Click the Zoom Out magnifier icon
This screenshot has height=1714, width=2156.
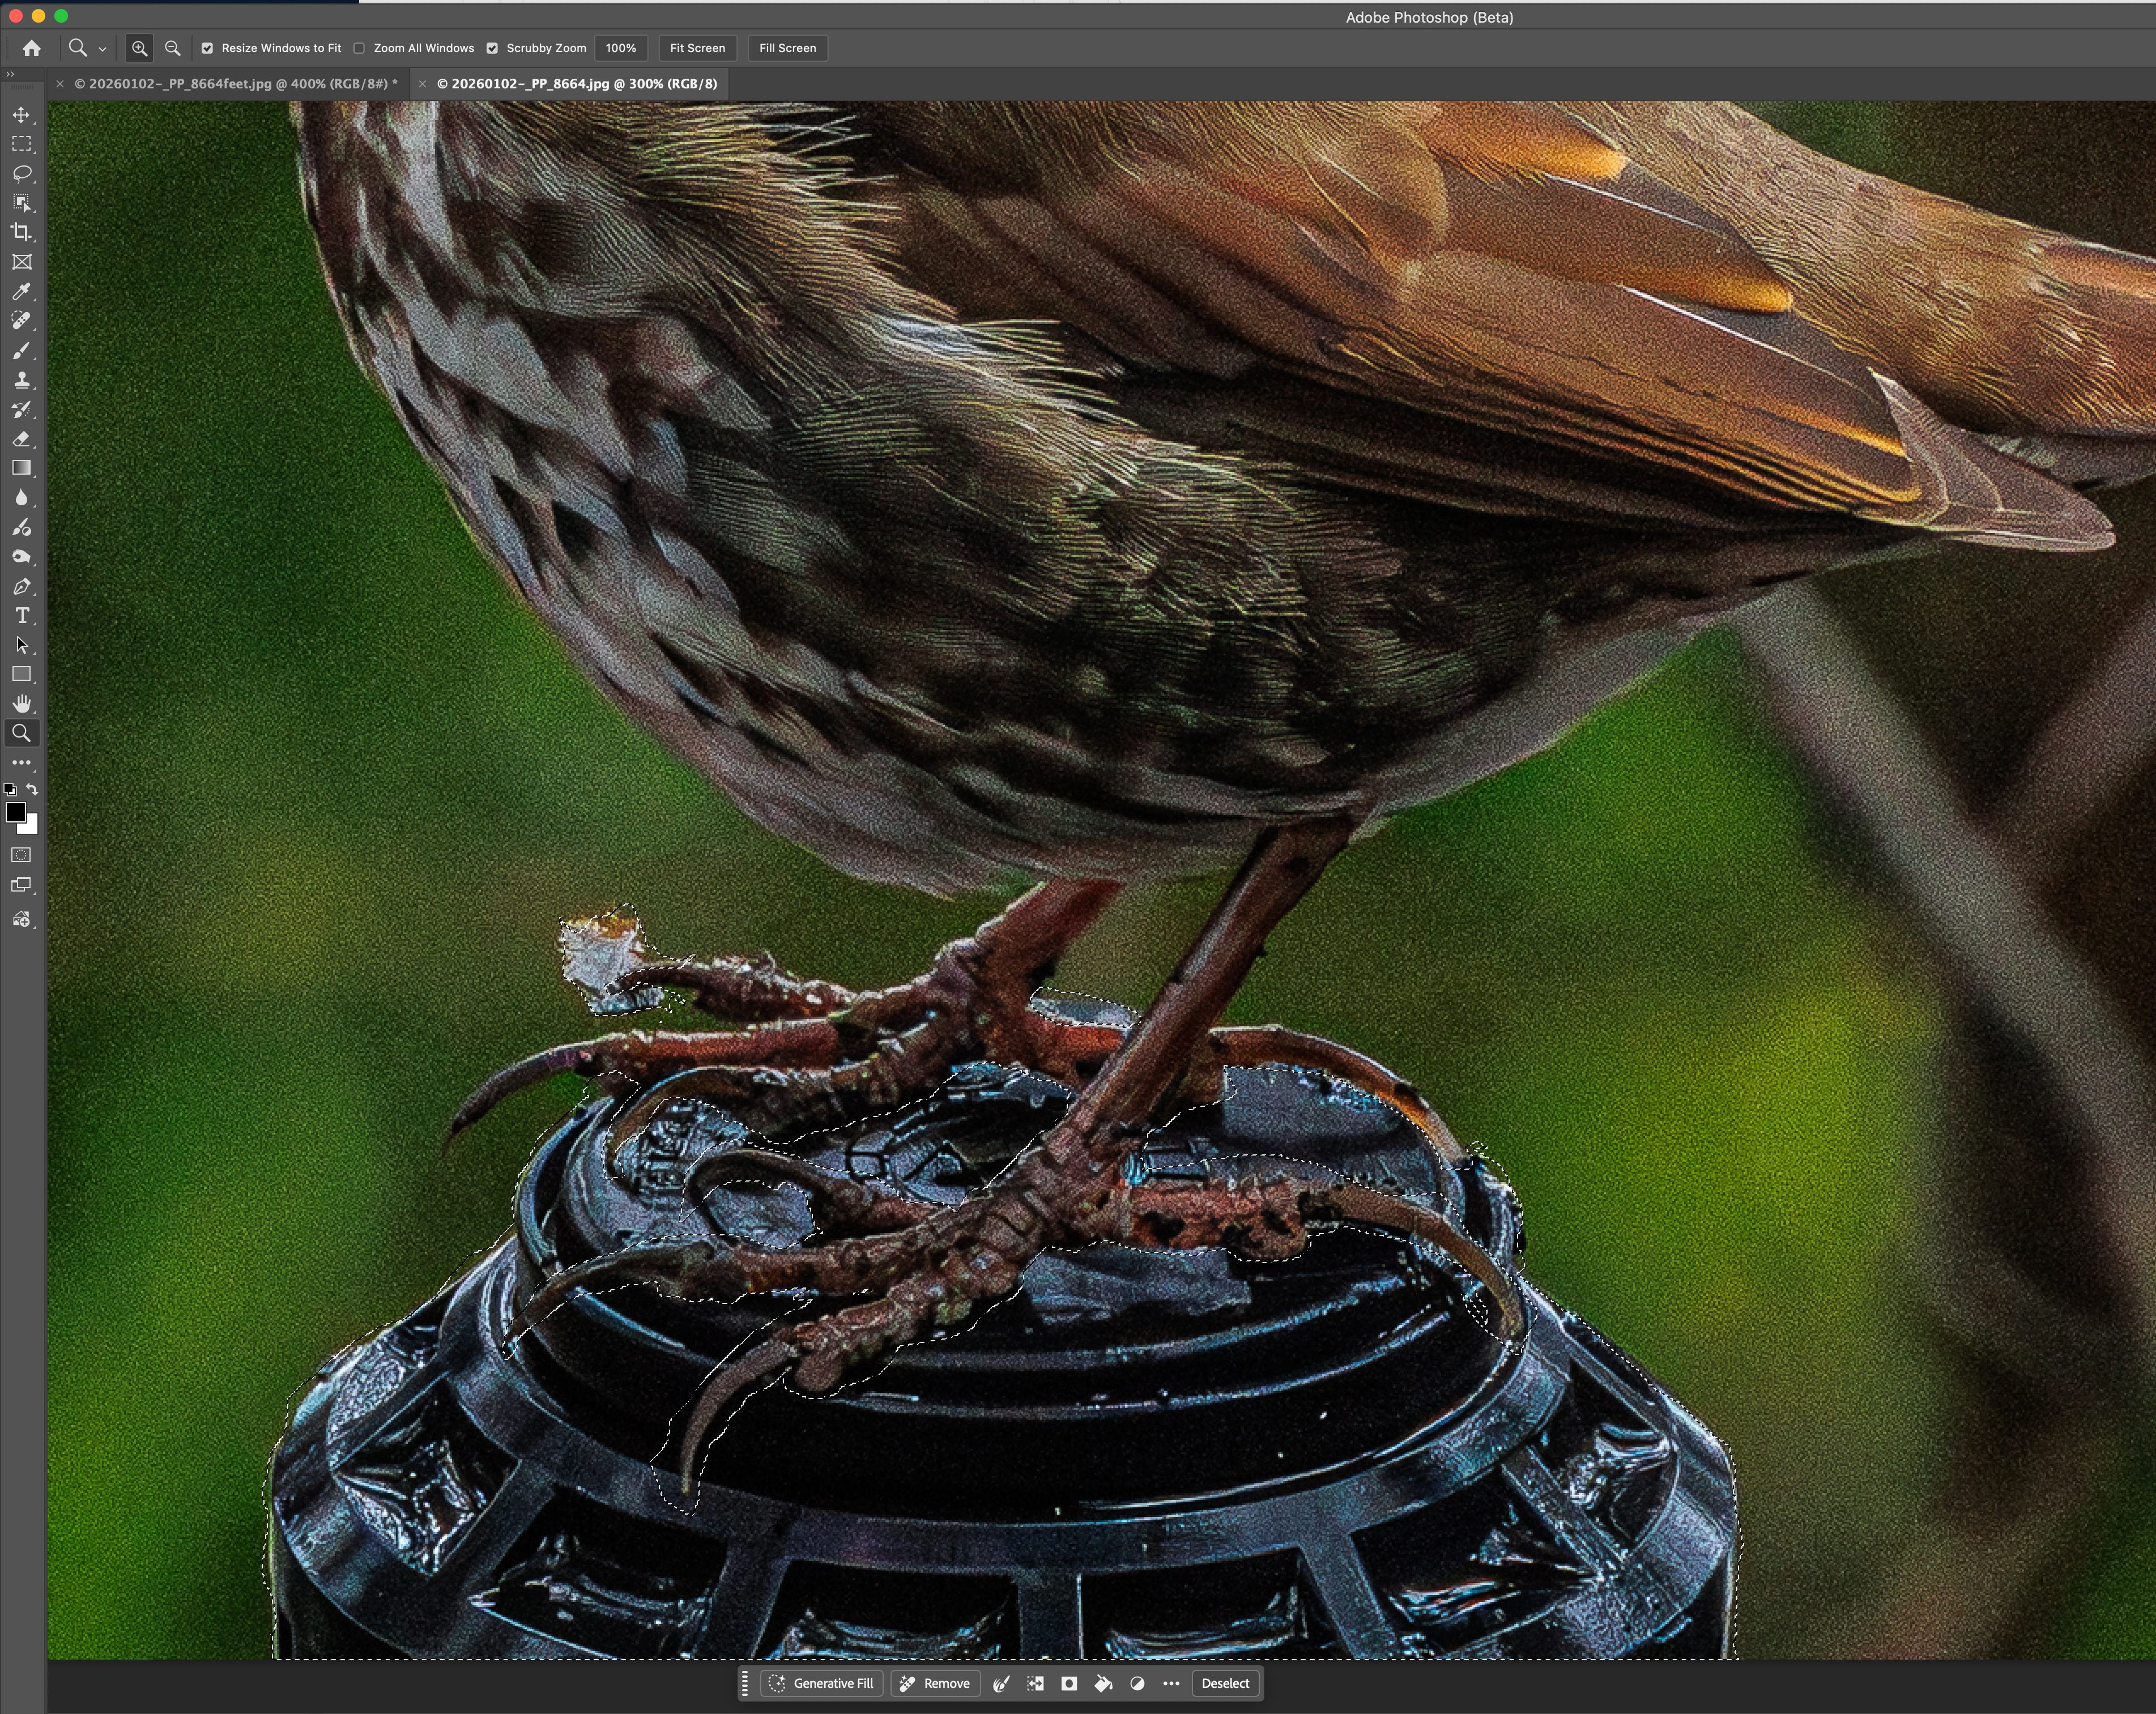click(x=172, y=48)
